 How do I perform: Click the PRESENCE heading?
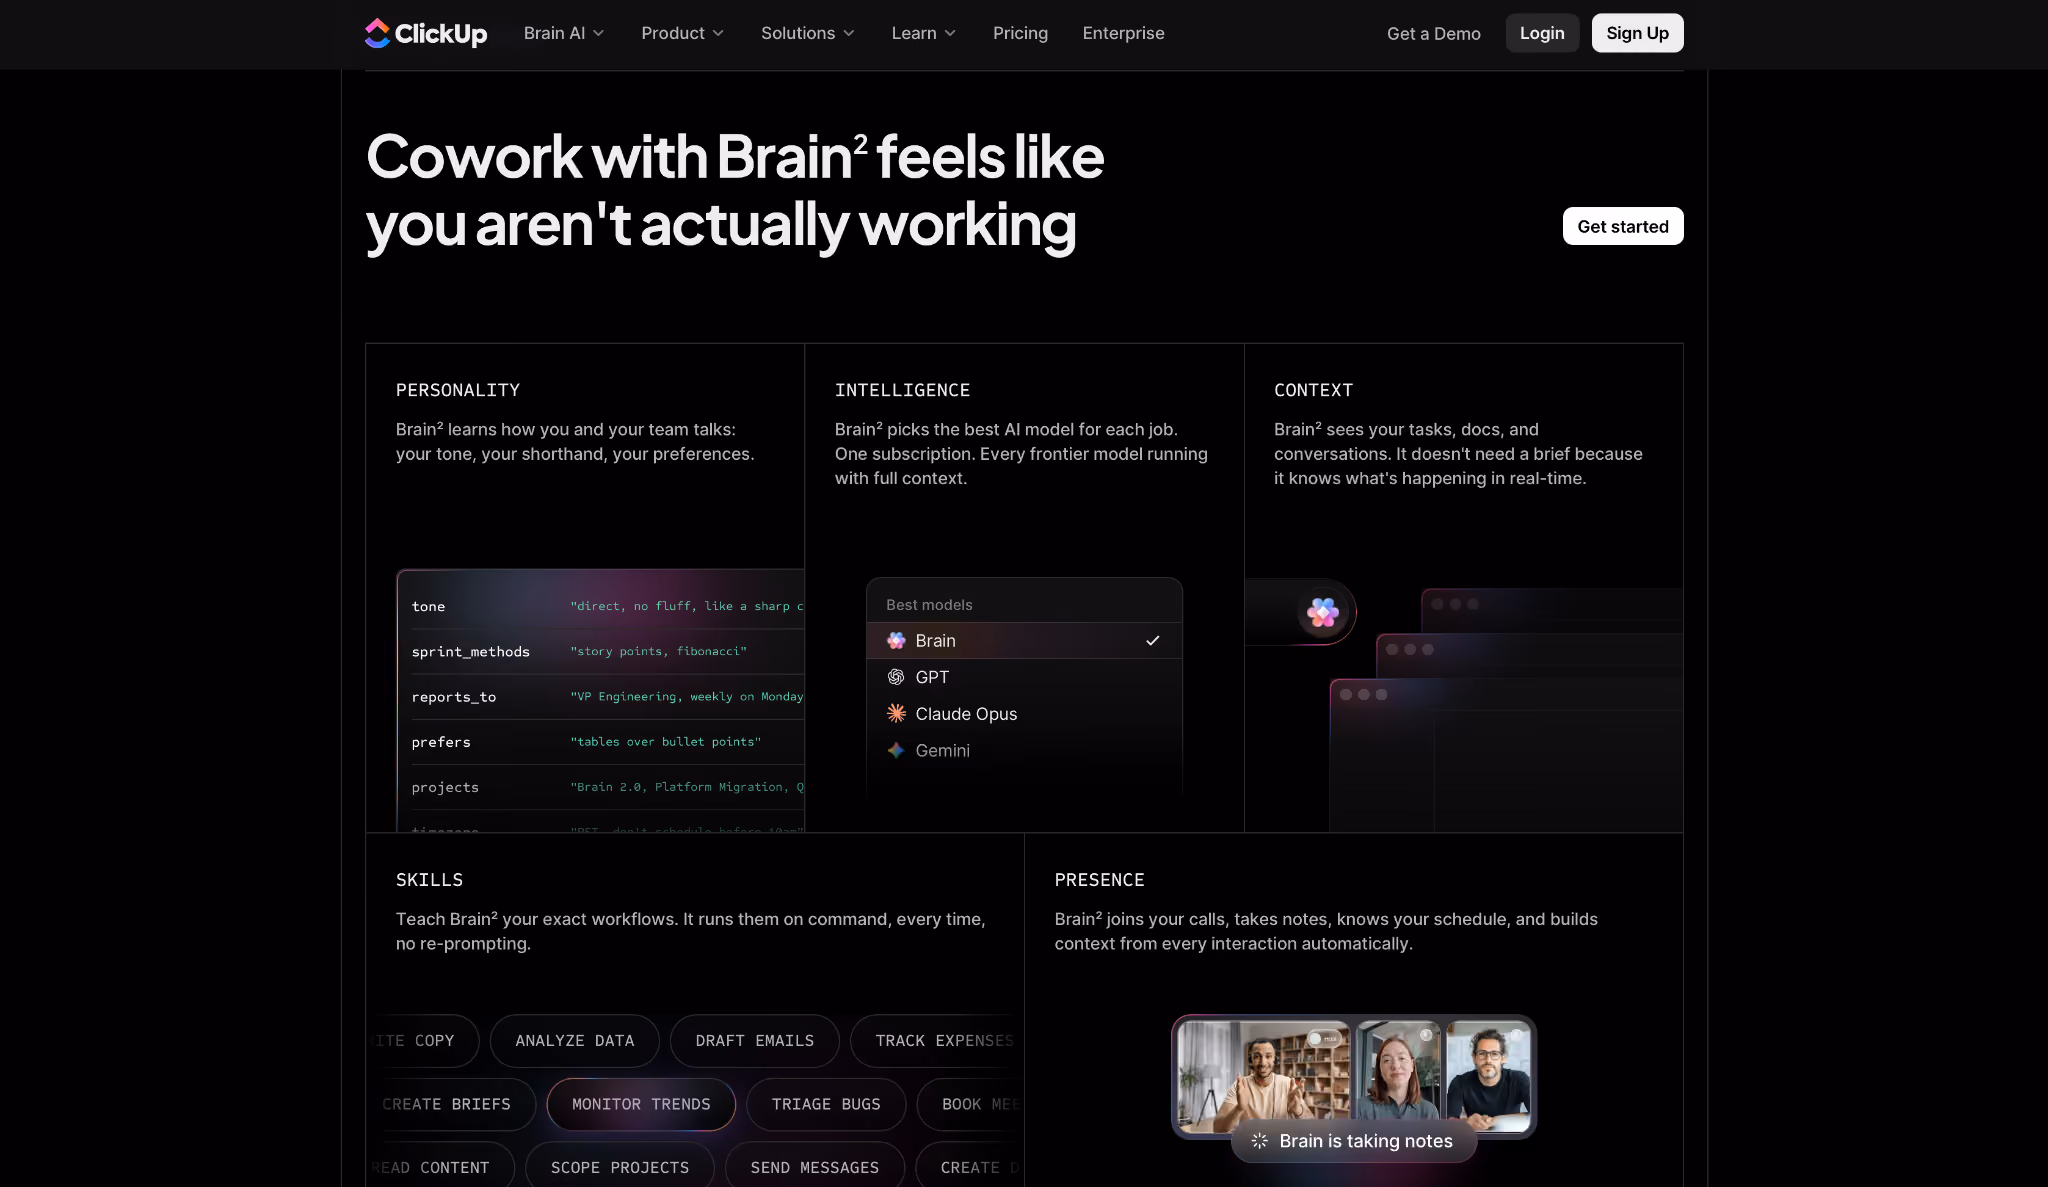pos(1099,880)
